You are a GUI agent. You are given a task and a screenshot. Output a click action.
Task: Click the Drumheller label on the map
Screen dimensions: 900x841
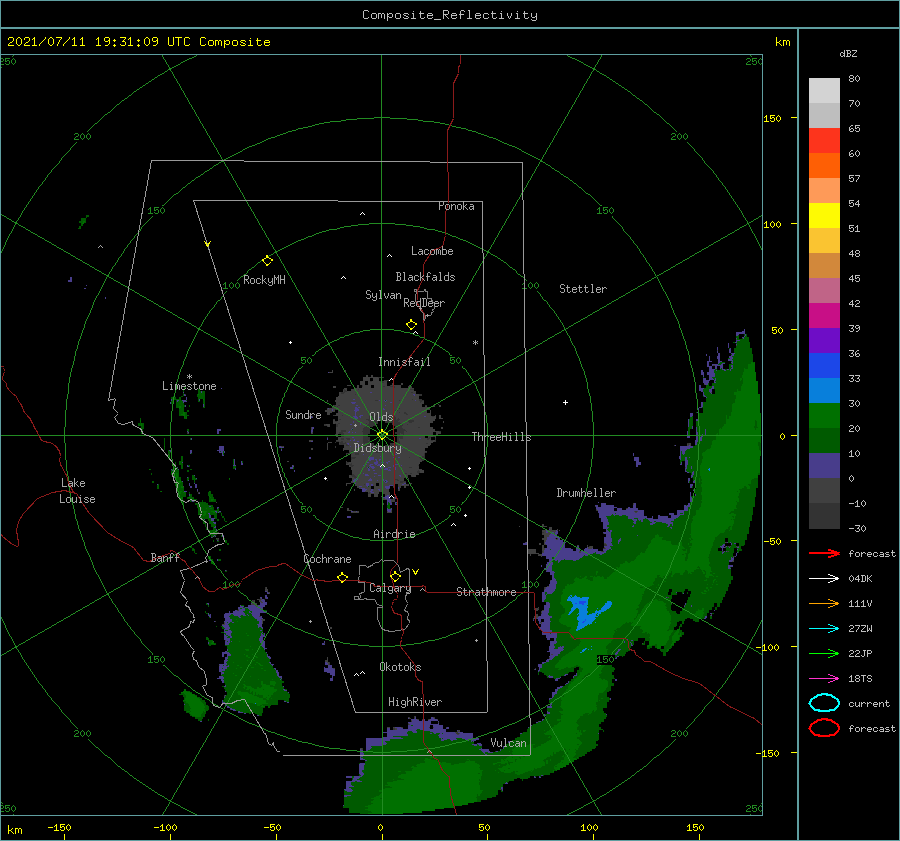click(x=586, y=493)
